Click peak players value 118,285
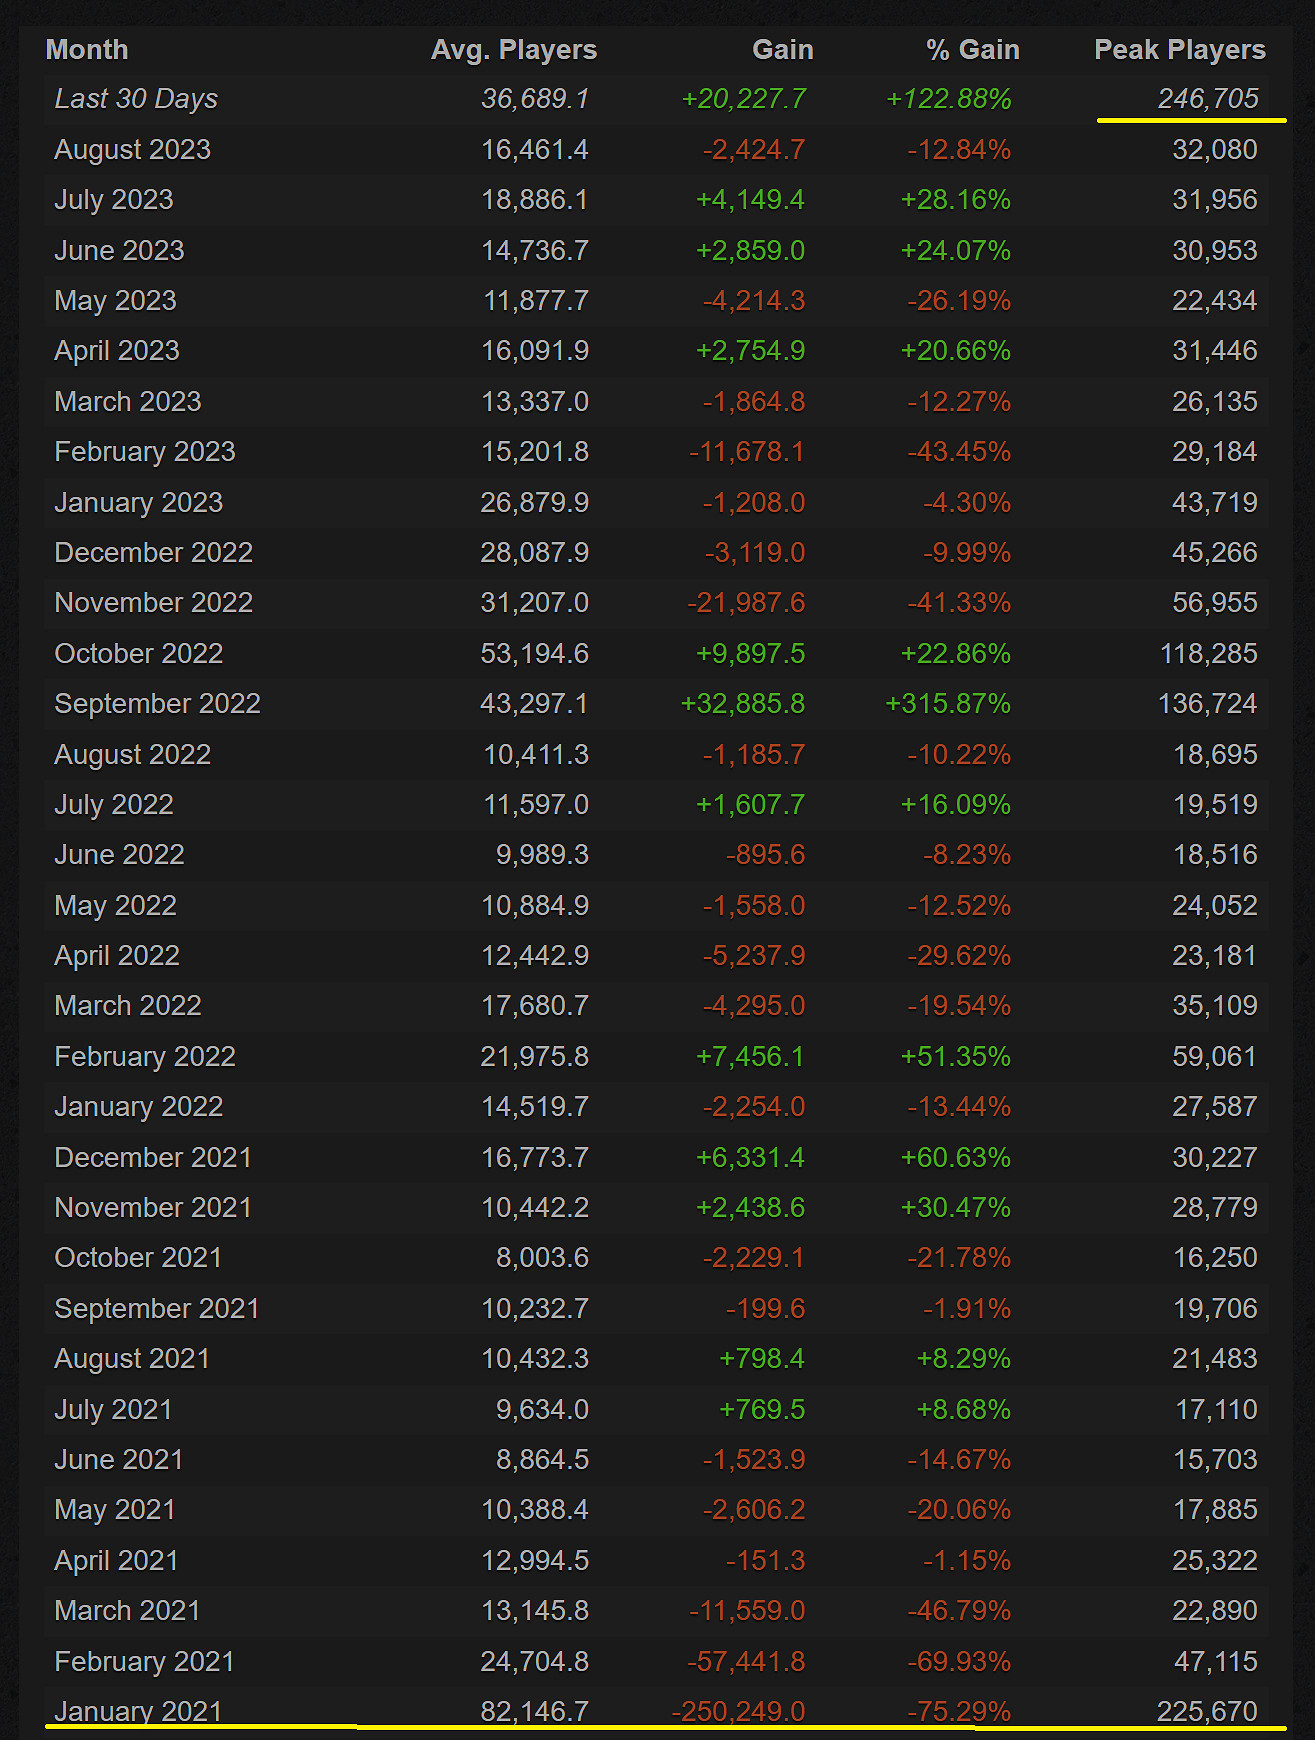Image resolution: width=1315 pixels, height=1740 pixels. (1208, 654)
